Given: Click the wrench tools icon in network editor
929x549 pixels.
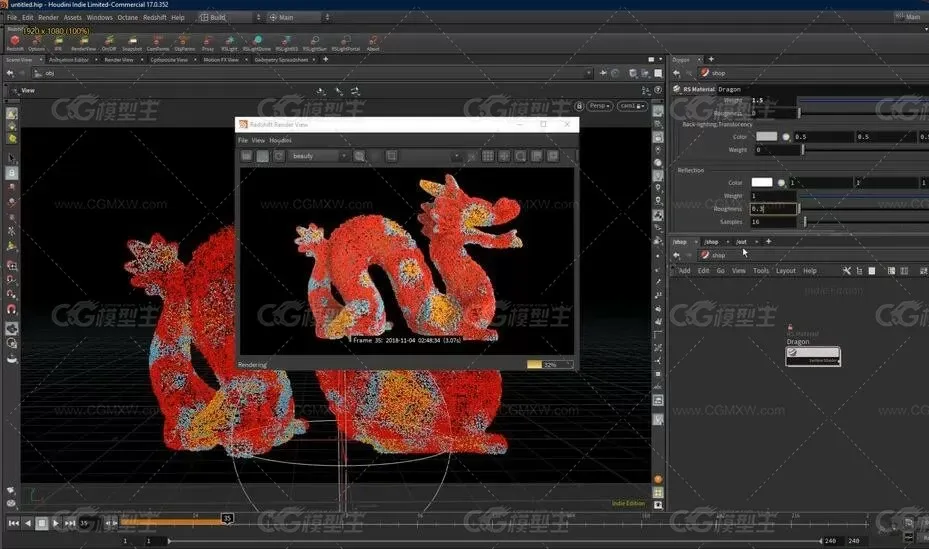Looking at the screenshot, I should click(847, 271).
